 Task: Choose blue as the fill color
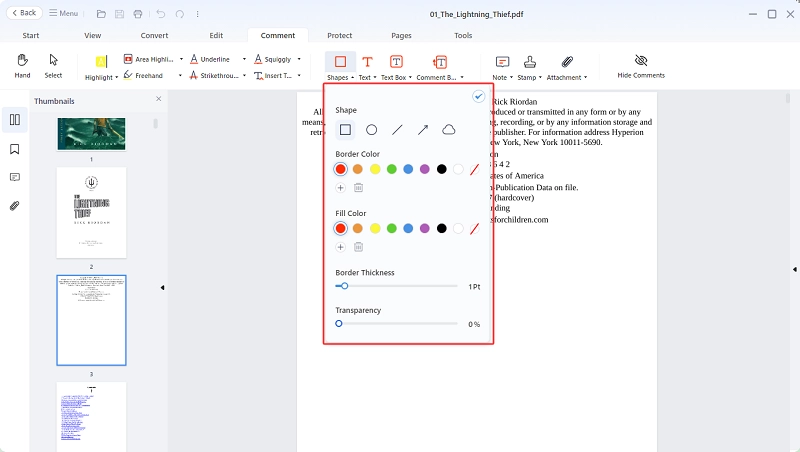[x=408, y=229]
